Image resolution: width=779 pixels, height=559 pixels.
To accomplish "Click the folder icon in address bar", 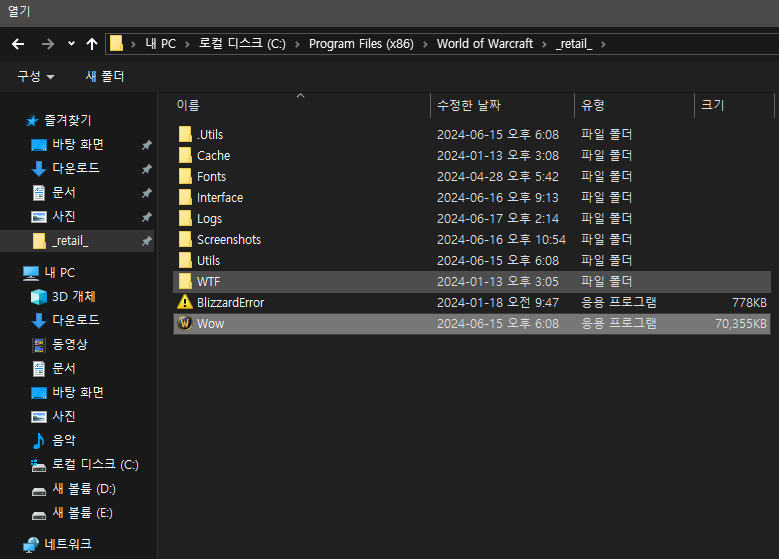I will point(116,43).
